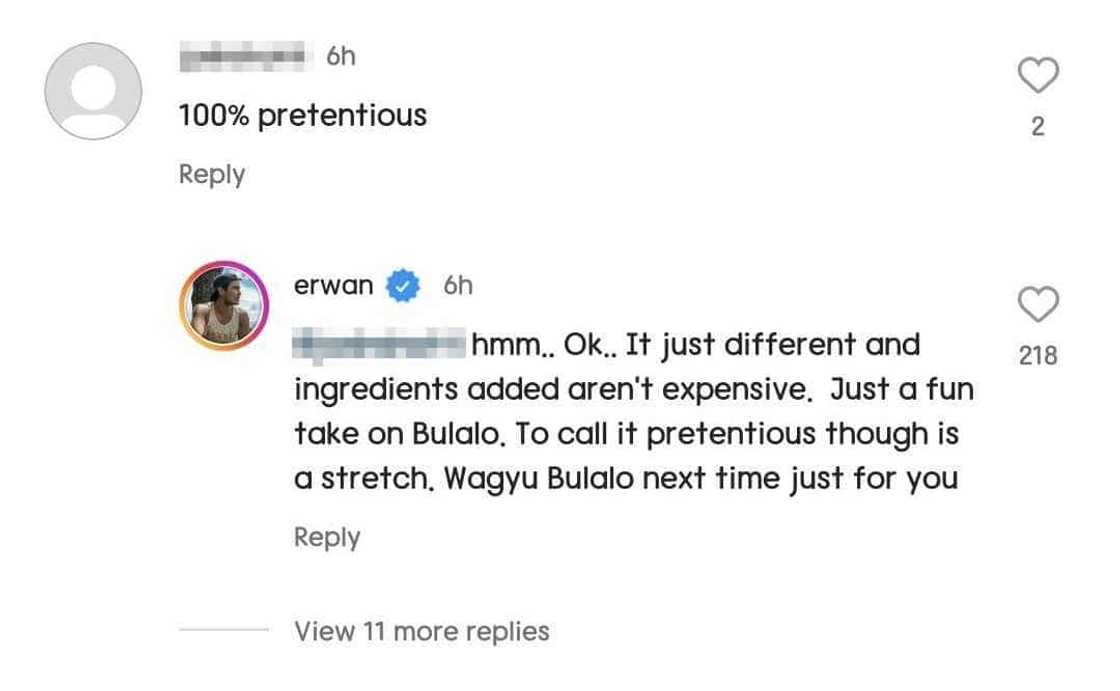The width and height of the screenshot is (1120, 691).
Task: View likes via the "2" count
Action: pos(1037,127)
